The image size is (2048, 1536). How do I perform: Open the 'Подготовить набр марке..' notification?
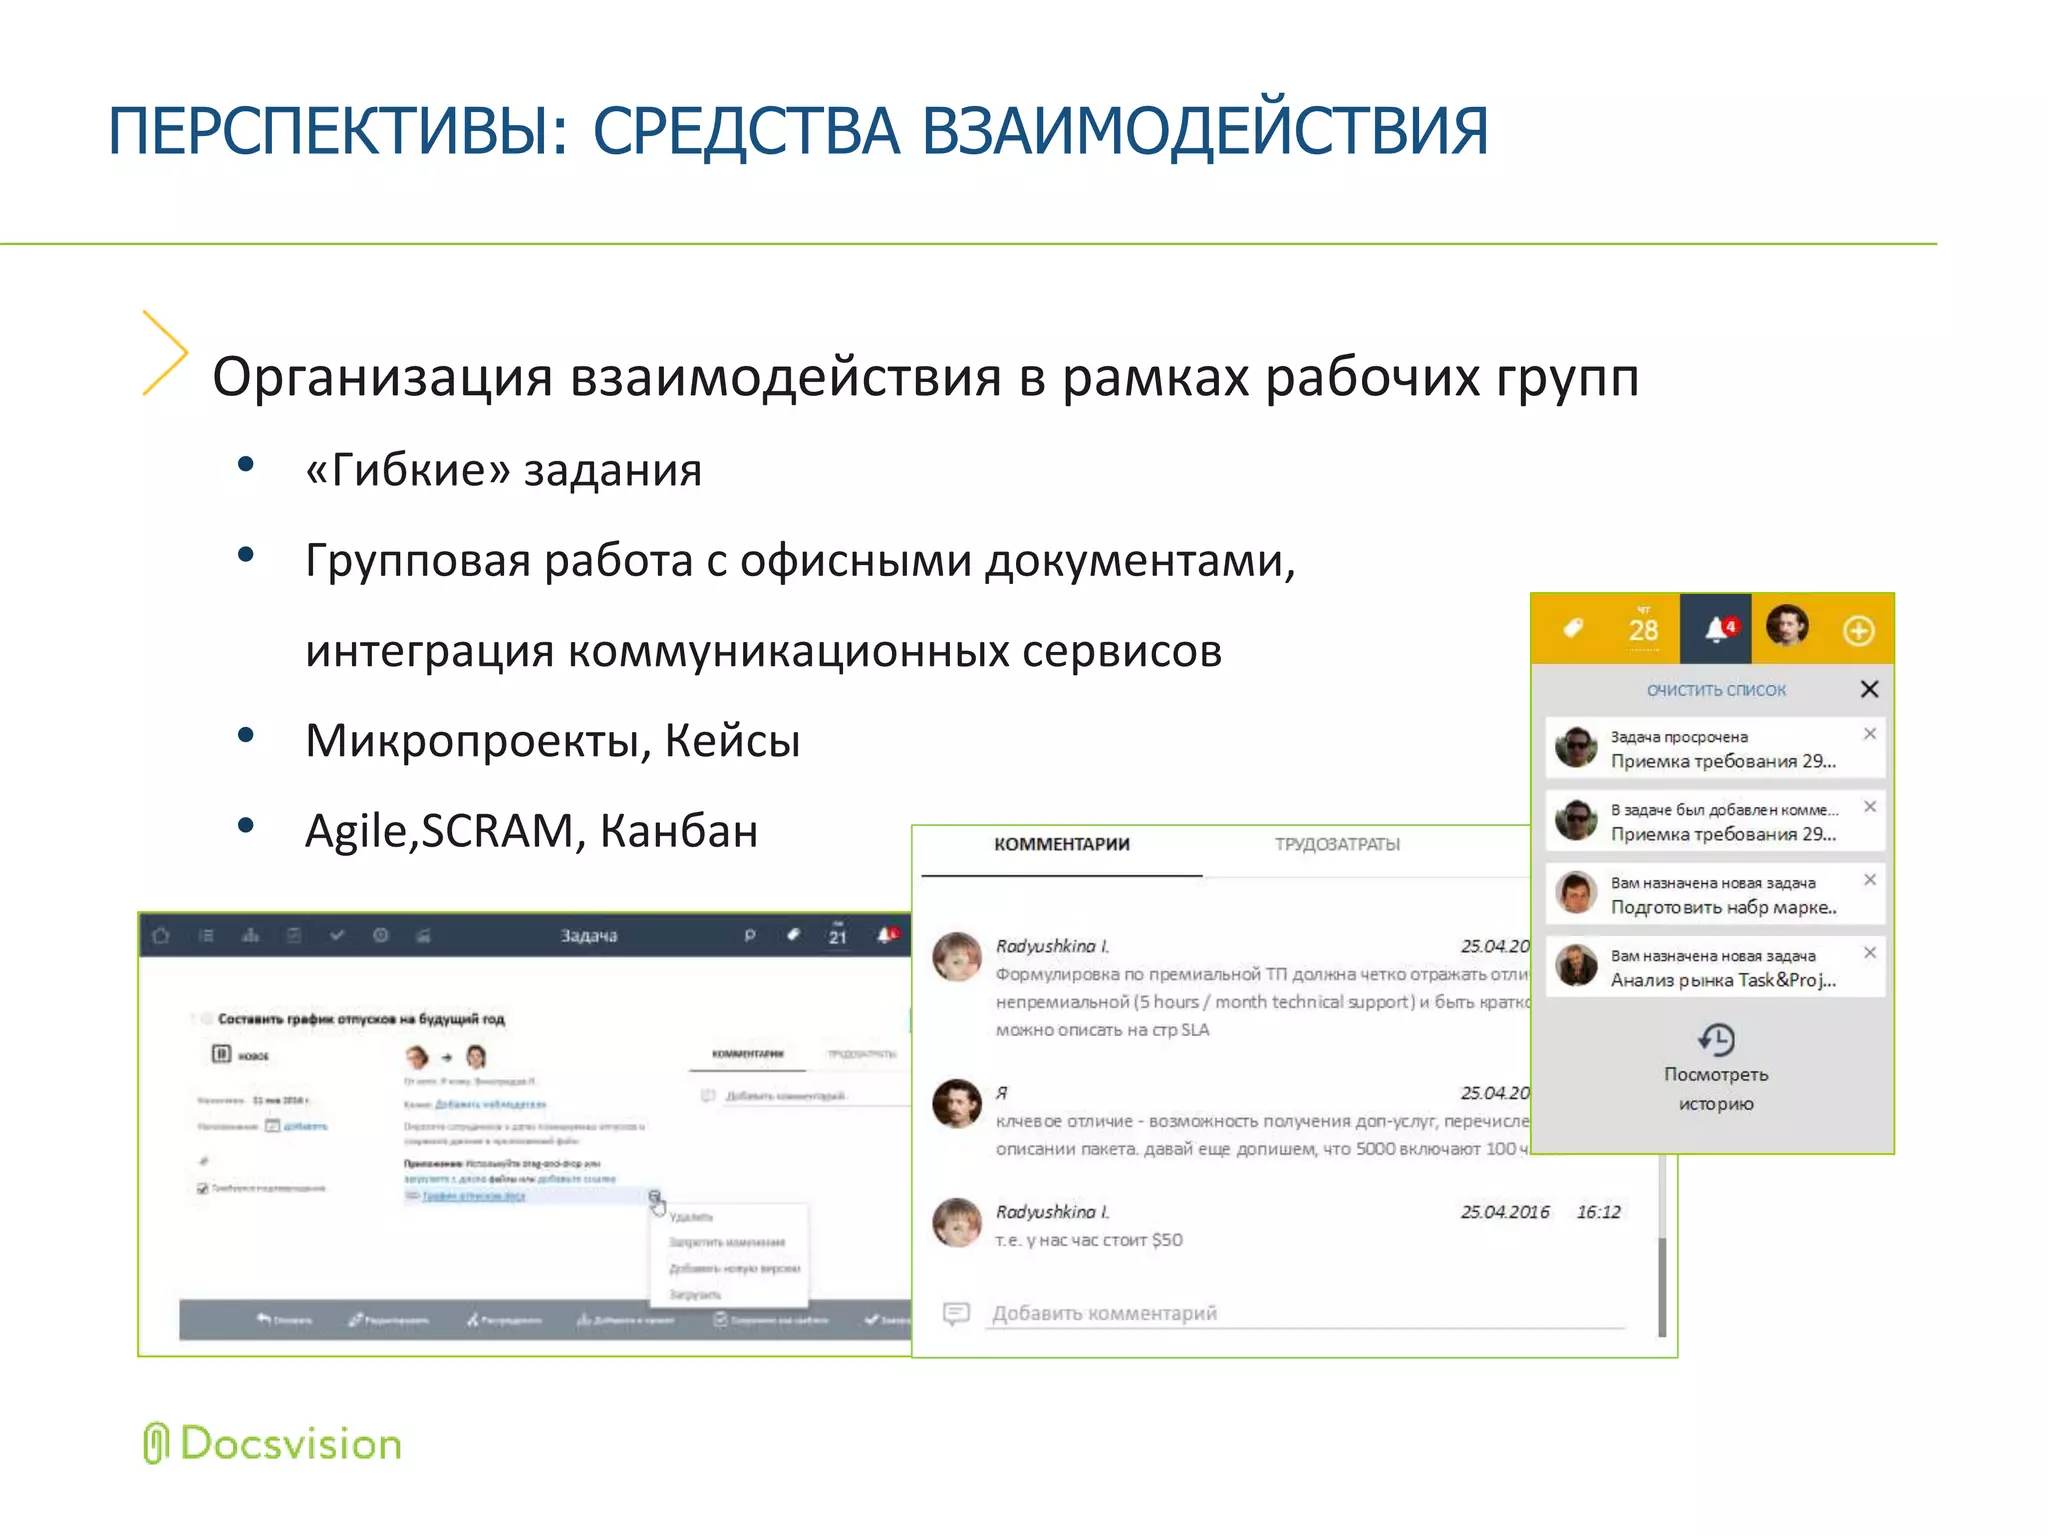(x=1715, y=894)
